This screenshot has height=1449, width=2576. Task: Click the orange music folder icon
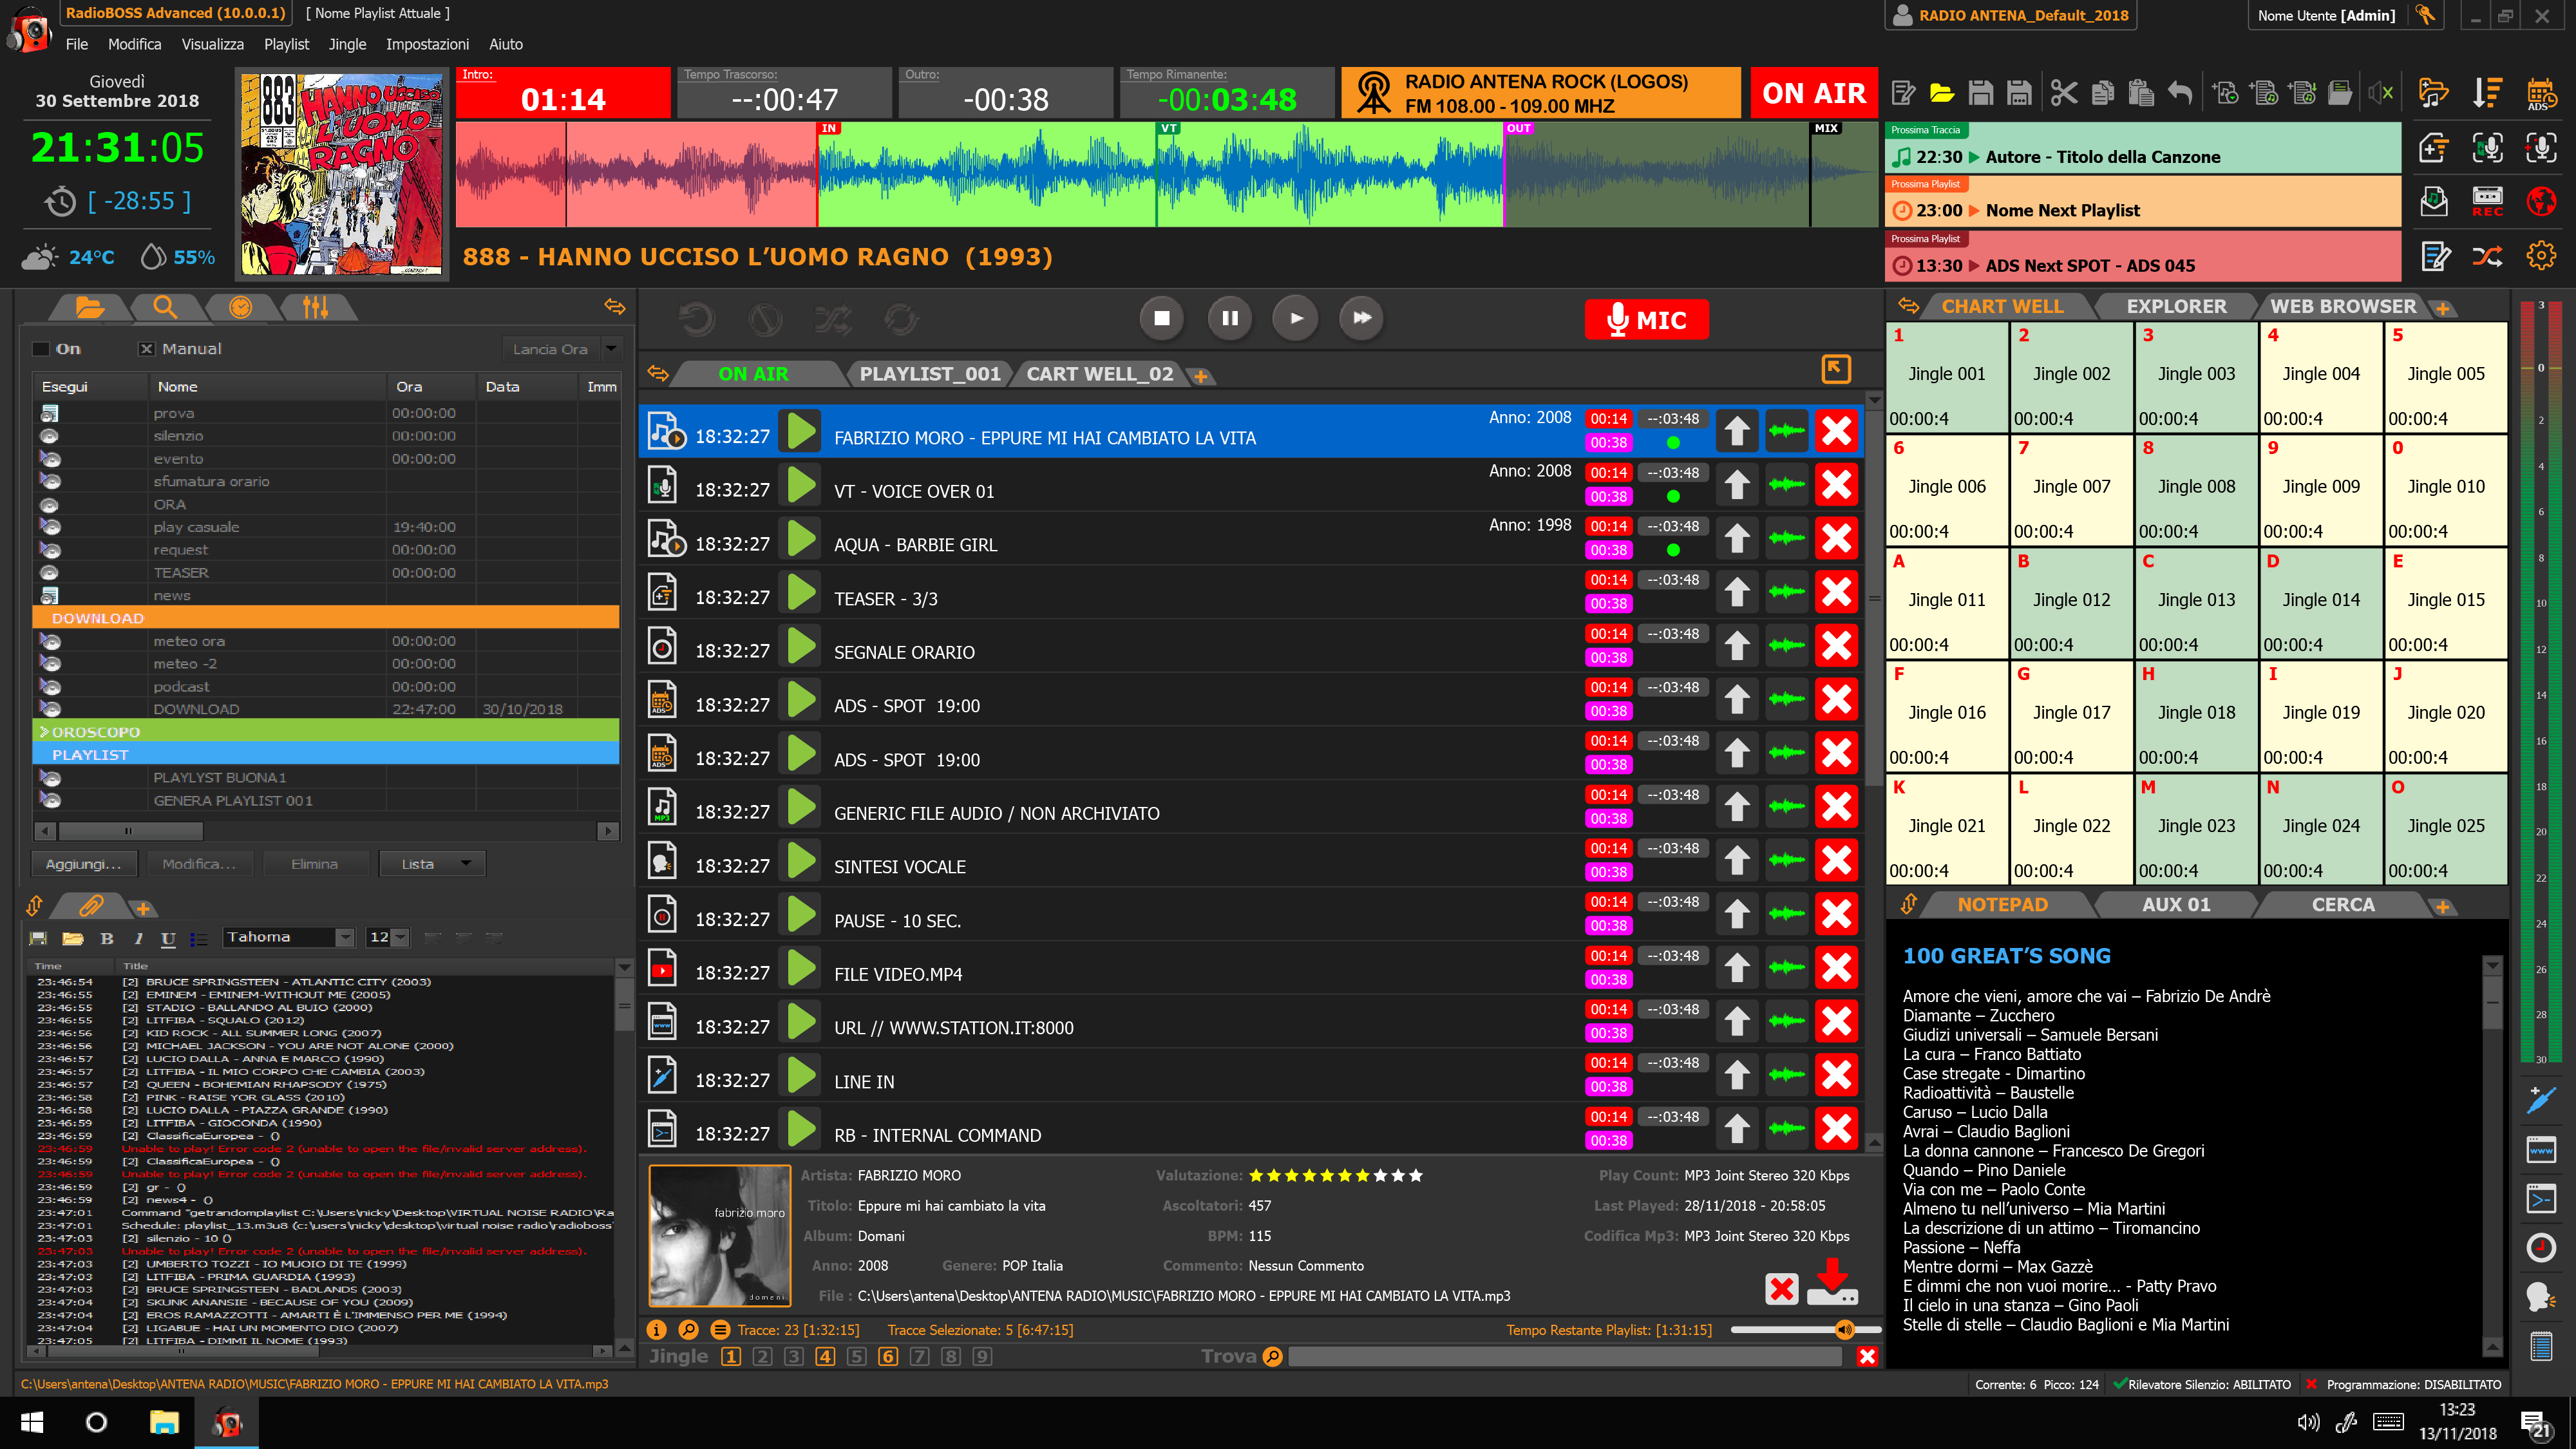pyautogui.click(x=2433, y=93)
